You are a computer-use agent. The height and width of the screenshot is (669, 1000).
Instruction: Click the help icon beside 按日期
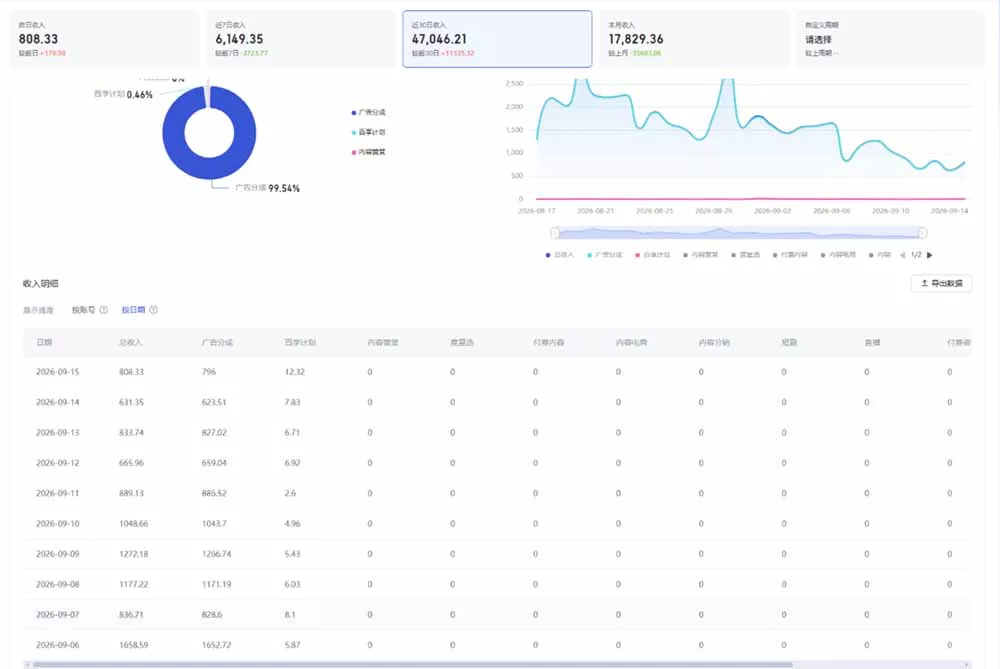[x=153, y=310]
